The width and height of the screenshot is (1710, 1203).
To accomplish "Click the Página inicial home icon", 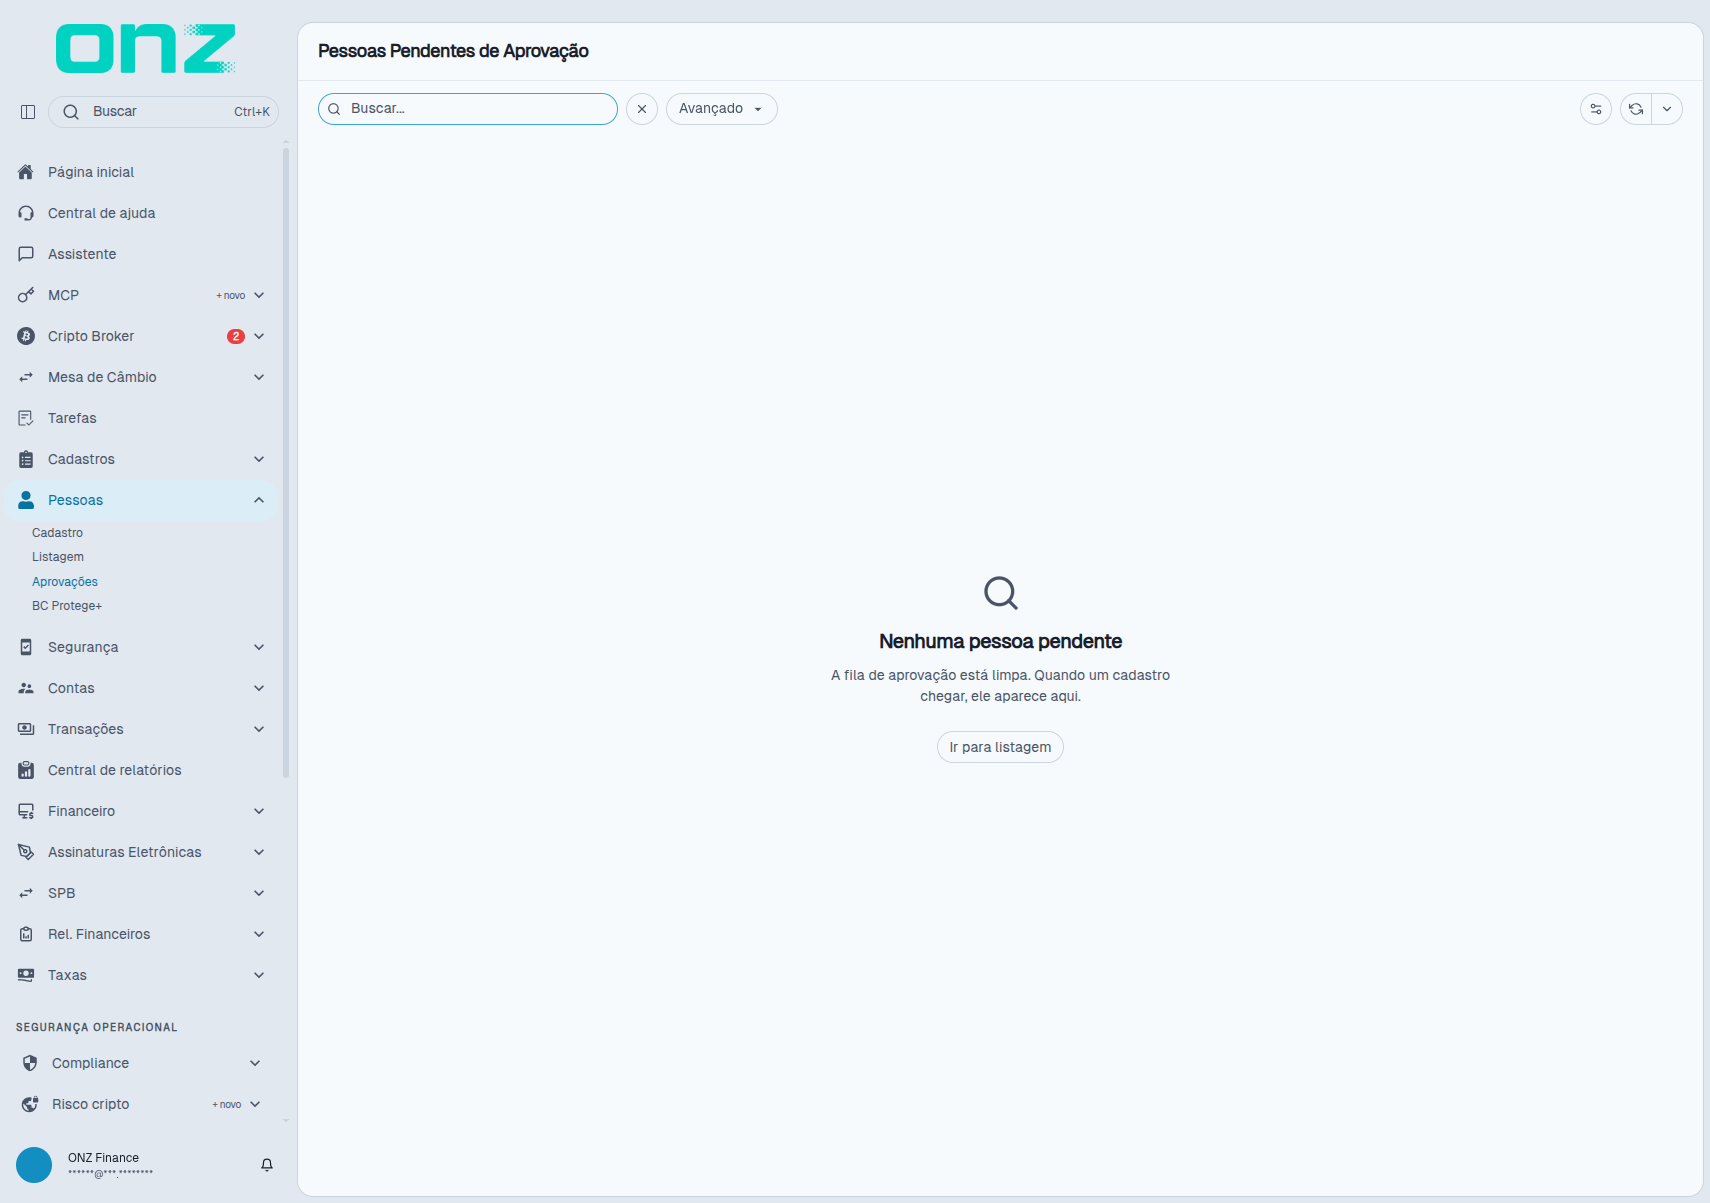I will pyautogui.click(x=26, y=172).
